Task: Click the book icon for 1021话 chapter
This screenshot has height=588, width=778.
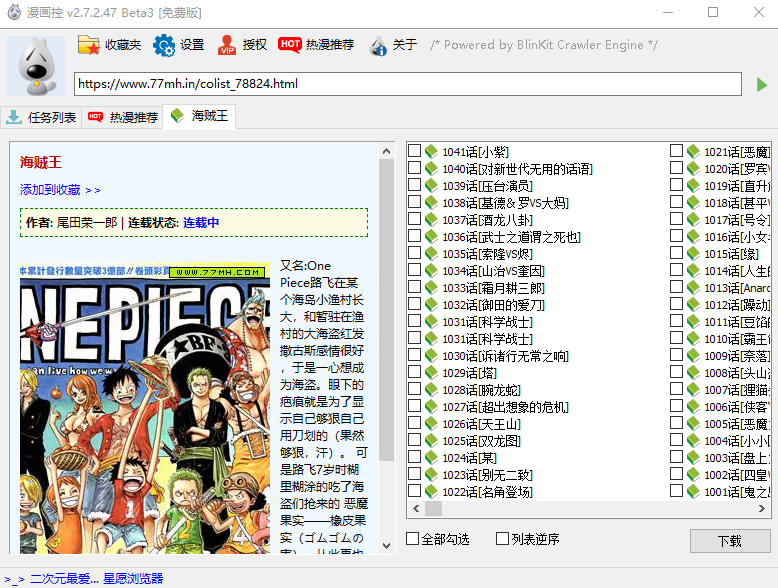Action: pyautogui.click(x=693, y=151)
